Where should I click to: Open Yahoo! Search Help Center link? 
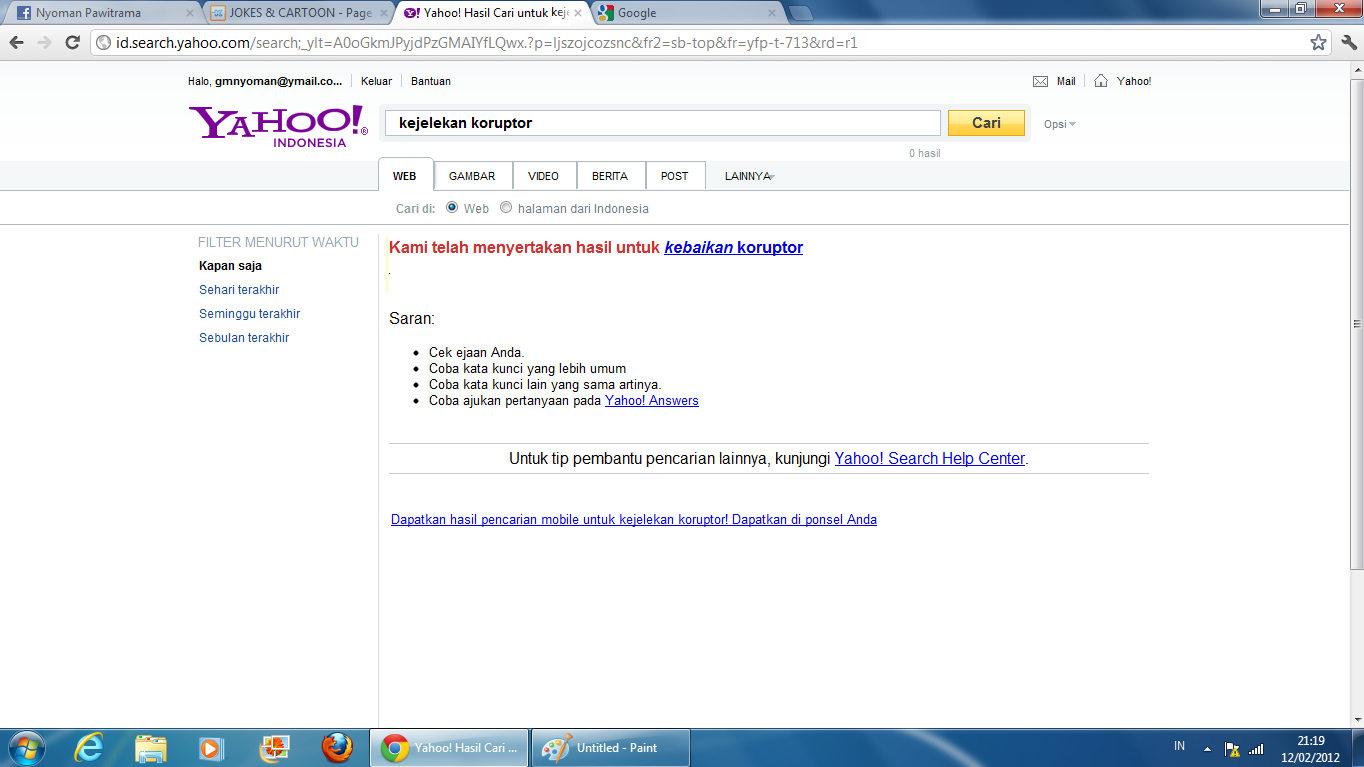click(930, 459)
